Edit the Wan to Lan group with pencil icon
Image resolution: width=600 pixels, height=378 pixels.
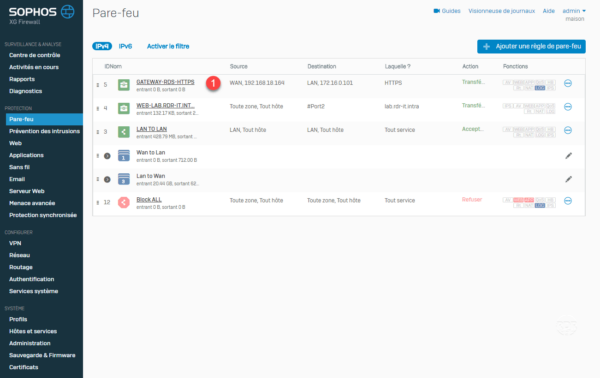pos(569,156)
